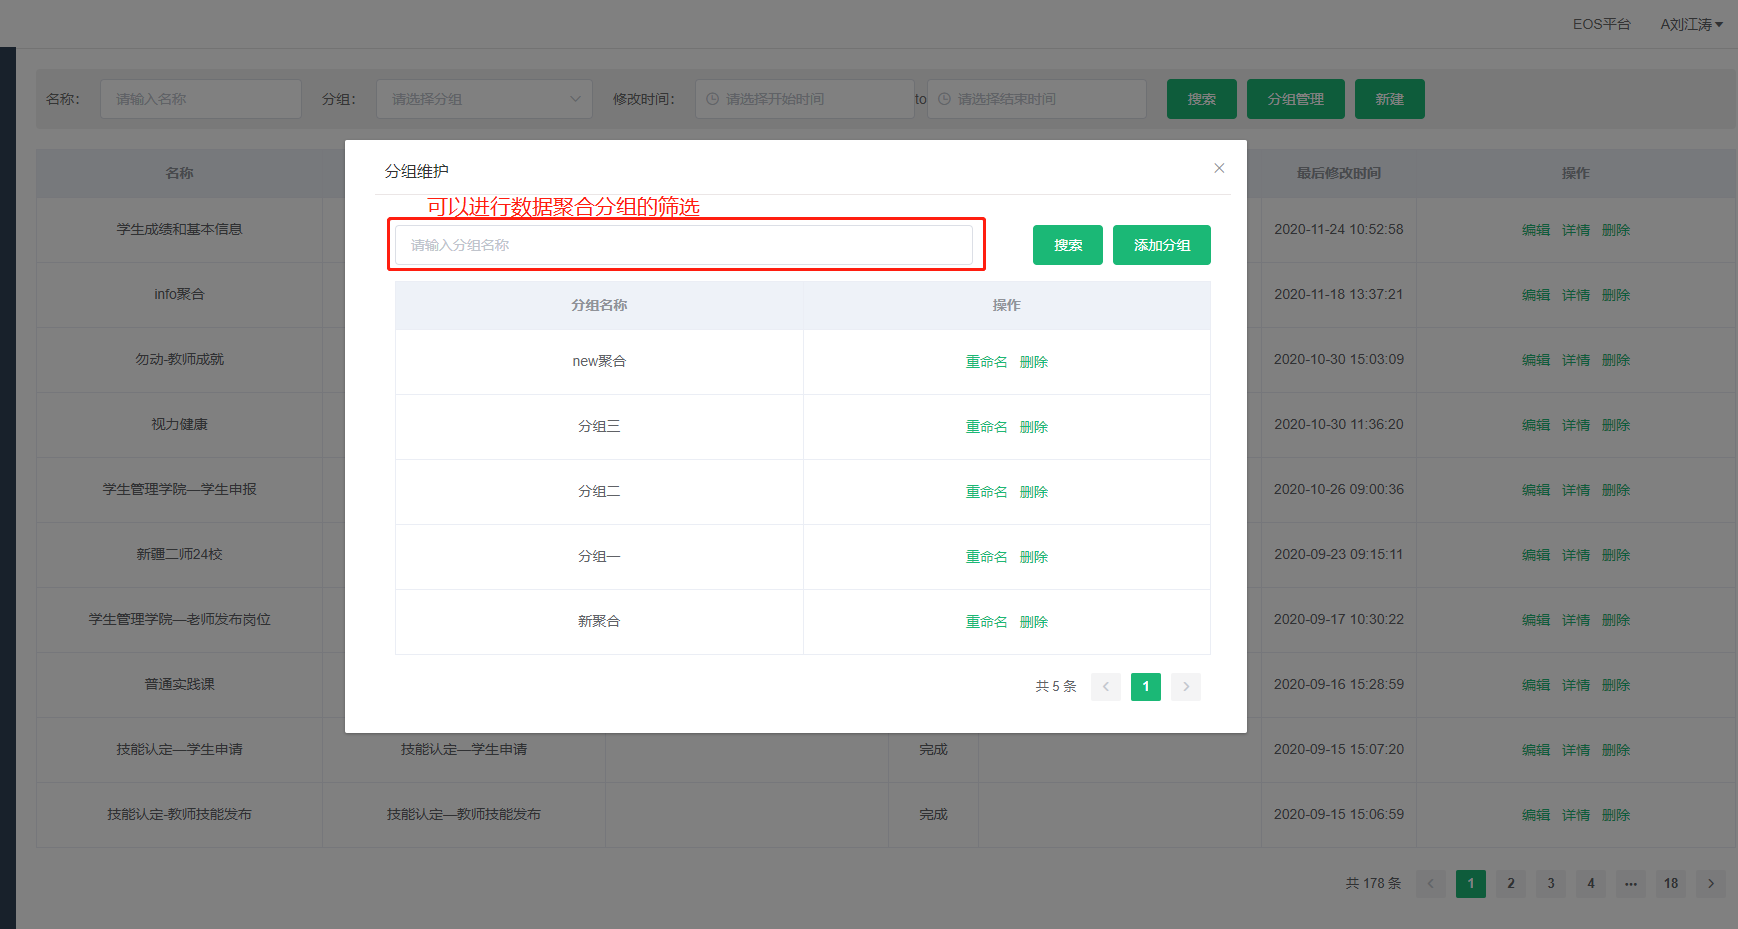Pick the 请选择结束时间 end date field

coord(1036,99)
